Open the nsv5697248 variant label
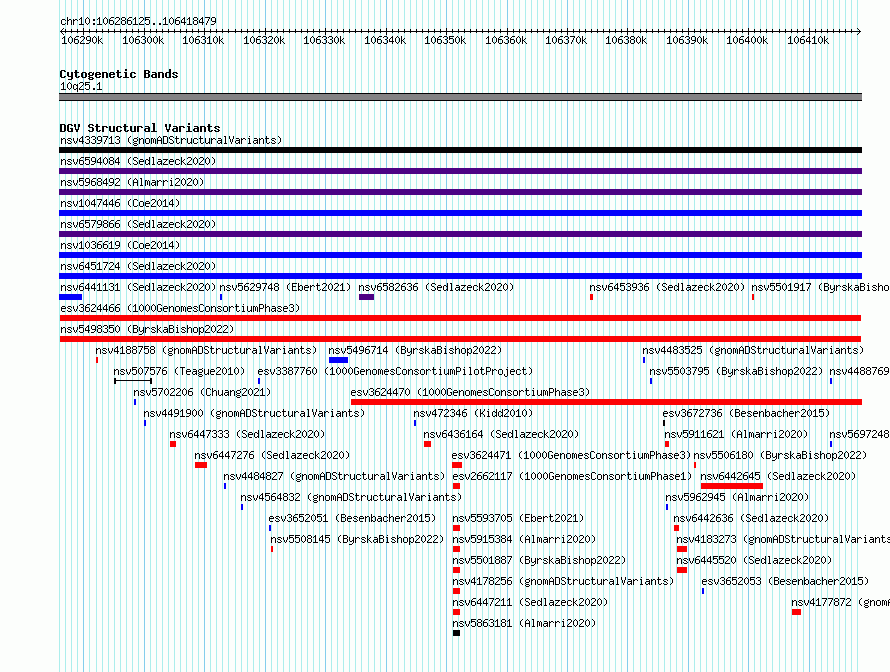This screenshot has height=672, width=890. click(859, 434)
